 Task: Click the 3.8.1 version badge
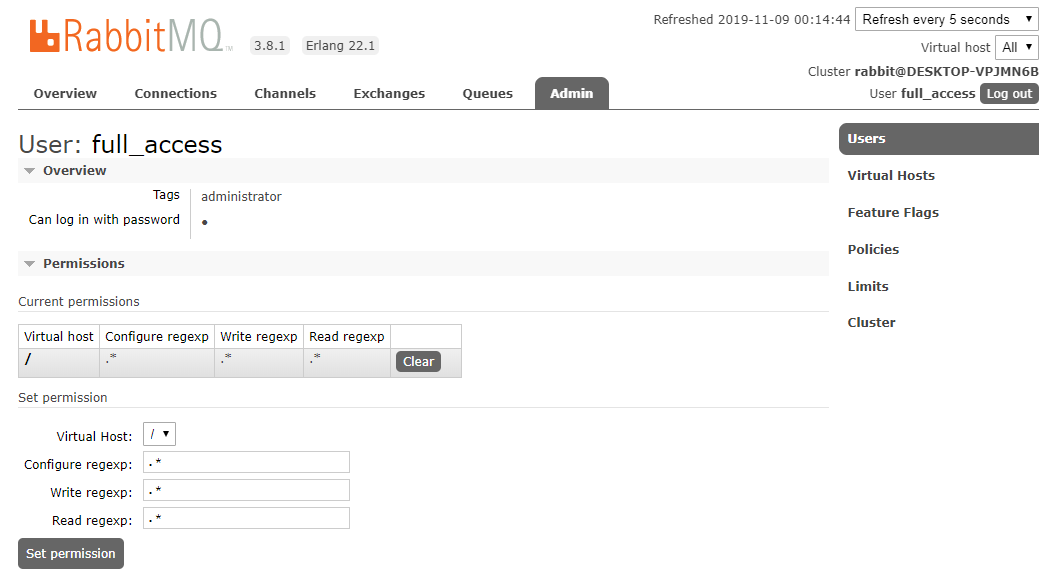click(269, 46)
